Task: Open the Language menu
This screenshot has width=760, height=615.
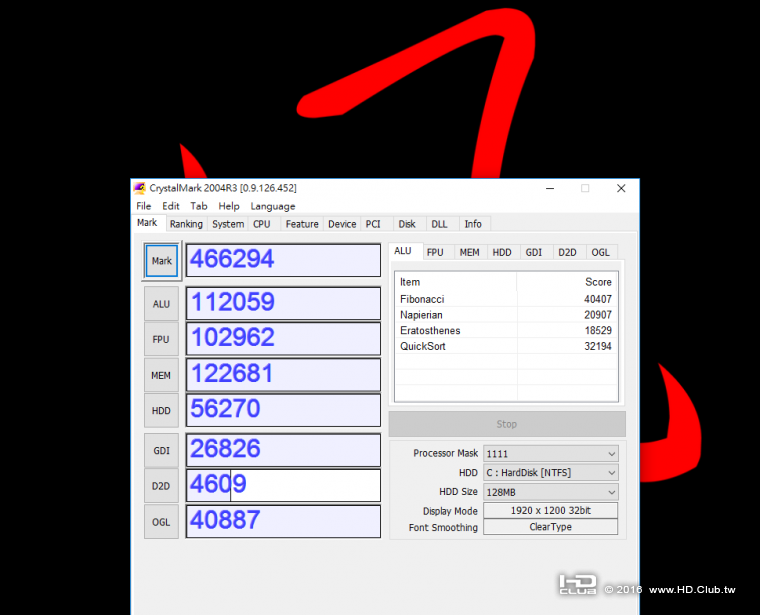Action: 272,206
